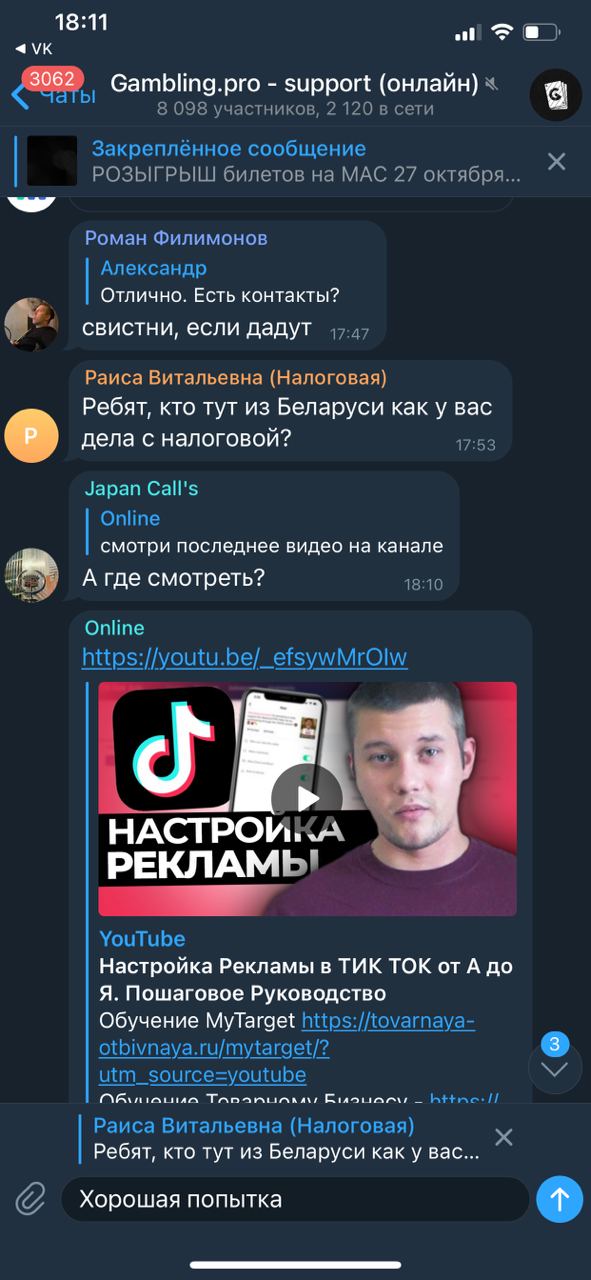This screenshot has width=591, height=1280.
Task: Focus the message input field
Action: point(295,1198)
